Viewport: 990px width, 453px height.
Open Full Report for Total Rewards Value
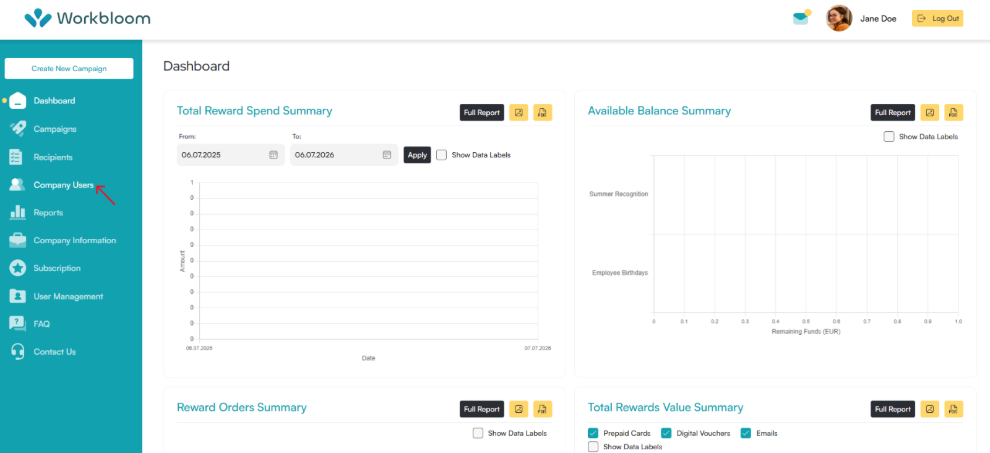coord(893,409)
